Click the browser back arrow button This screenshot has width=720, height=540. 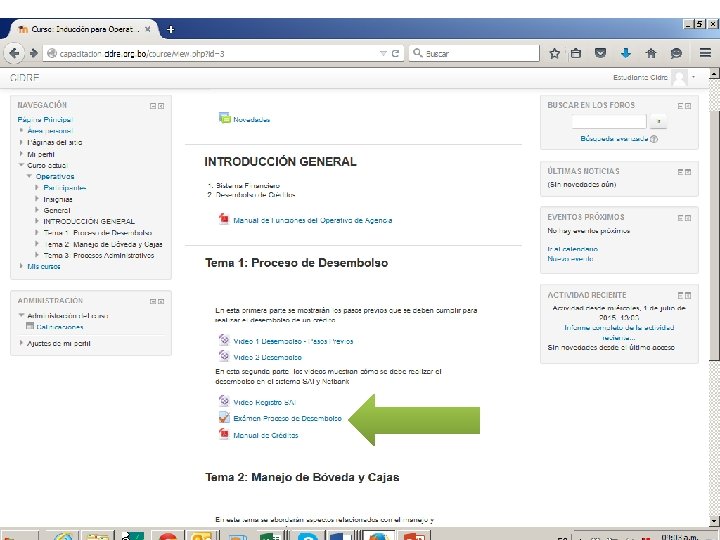[14, 53]
